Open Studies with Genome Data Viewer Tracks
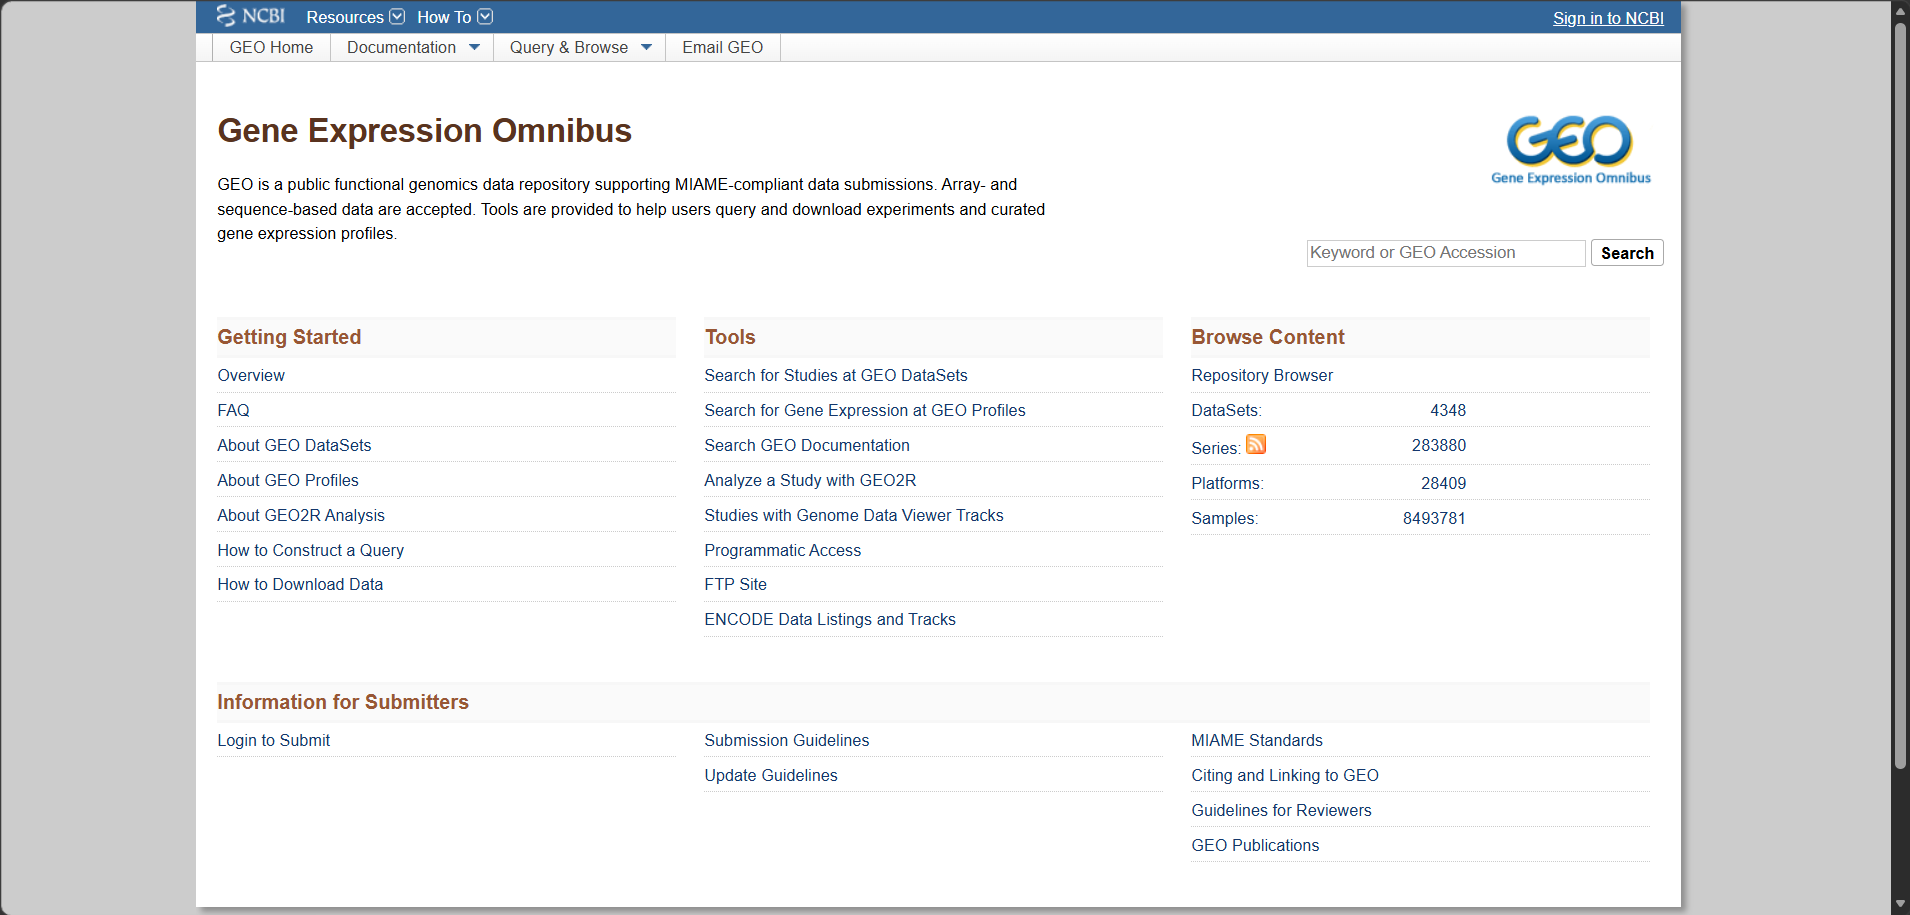This screenshot has height=915, width=1910. (854, 515)
